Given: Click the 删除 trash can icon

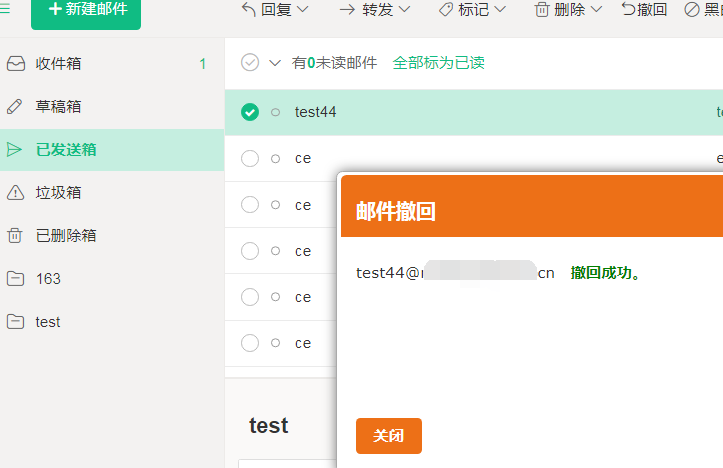Looking at the screenshot, I should coord(542,9).
